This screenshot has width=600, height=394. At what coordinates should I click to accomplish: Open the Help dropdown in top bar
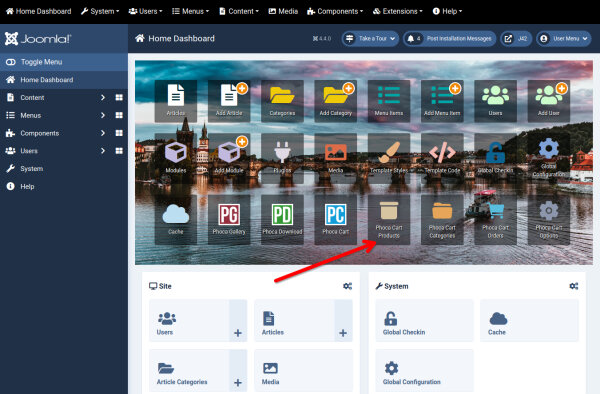(x=447, y=11)
